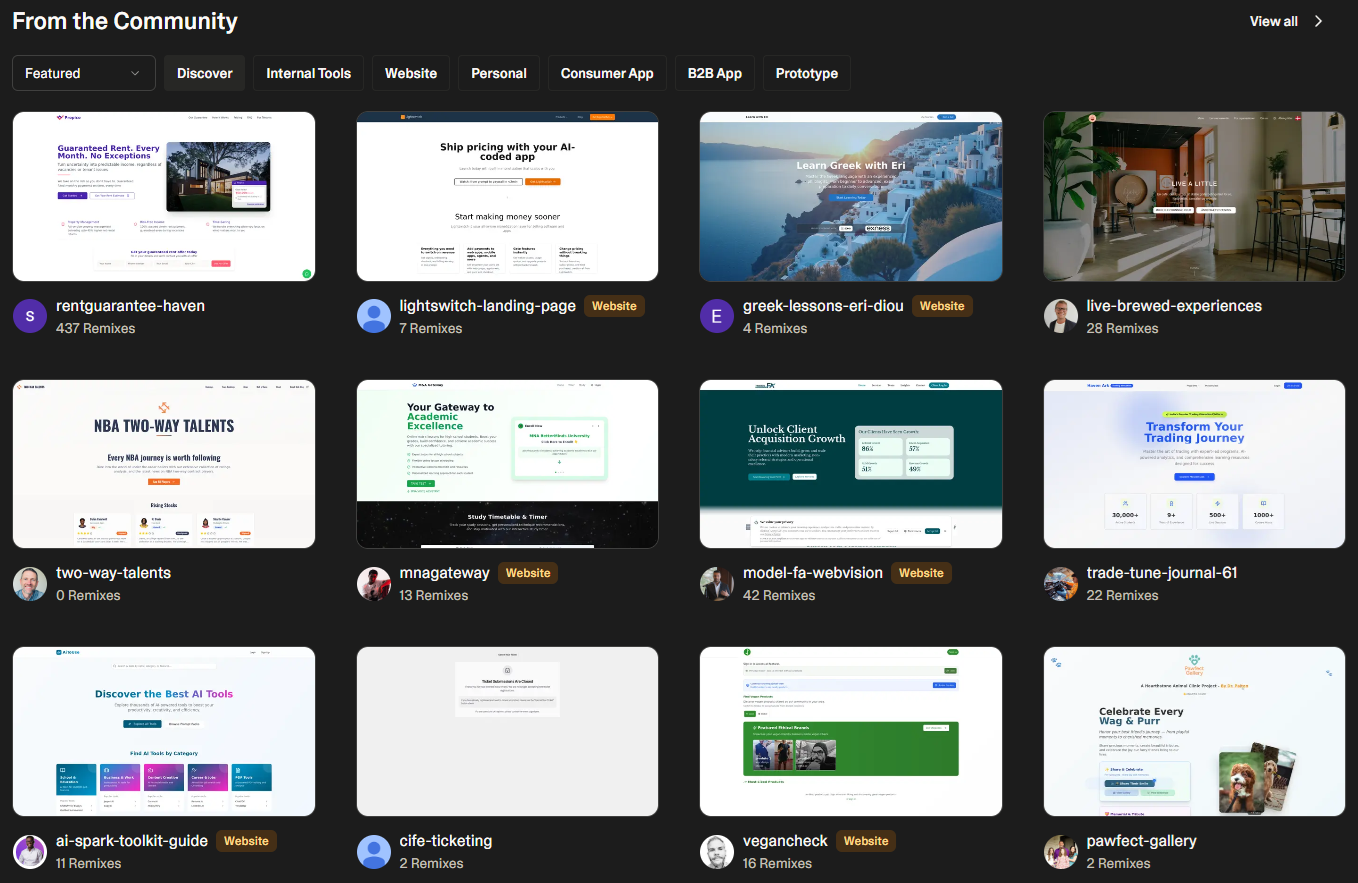The width and height of the screenshot is (1358, 883).
Task: Click the ai-spark-toolkit-guide author avatar
Action: [x=30, y=852]
